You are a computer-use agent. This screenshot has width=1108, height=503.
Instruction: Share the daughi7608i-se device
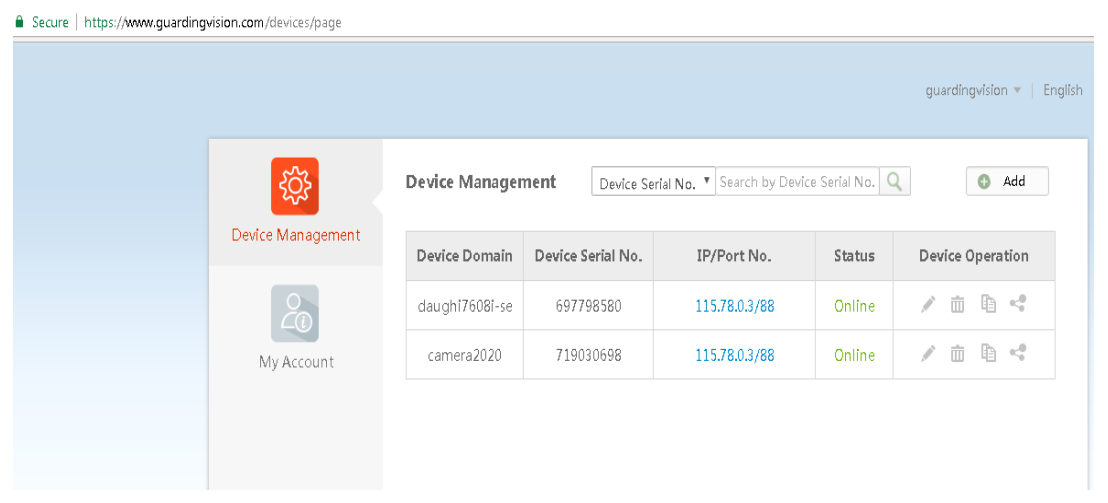tap(1018, 305)
